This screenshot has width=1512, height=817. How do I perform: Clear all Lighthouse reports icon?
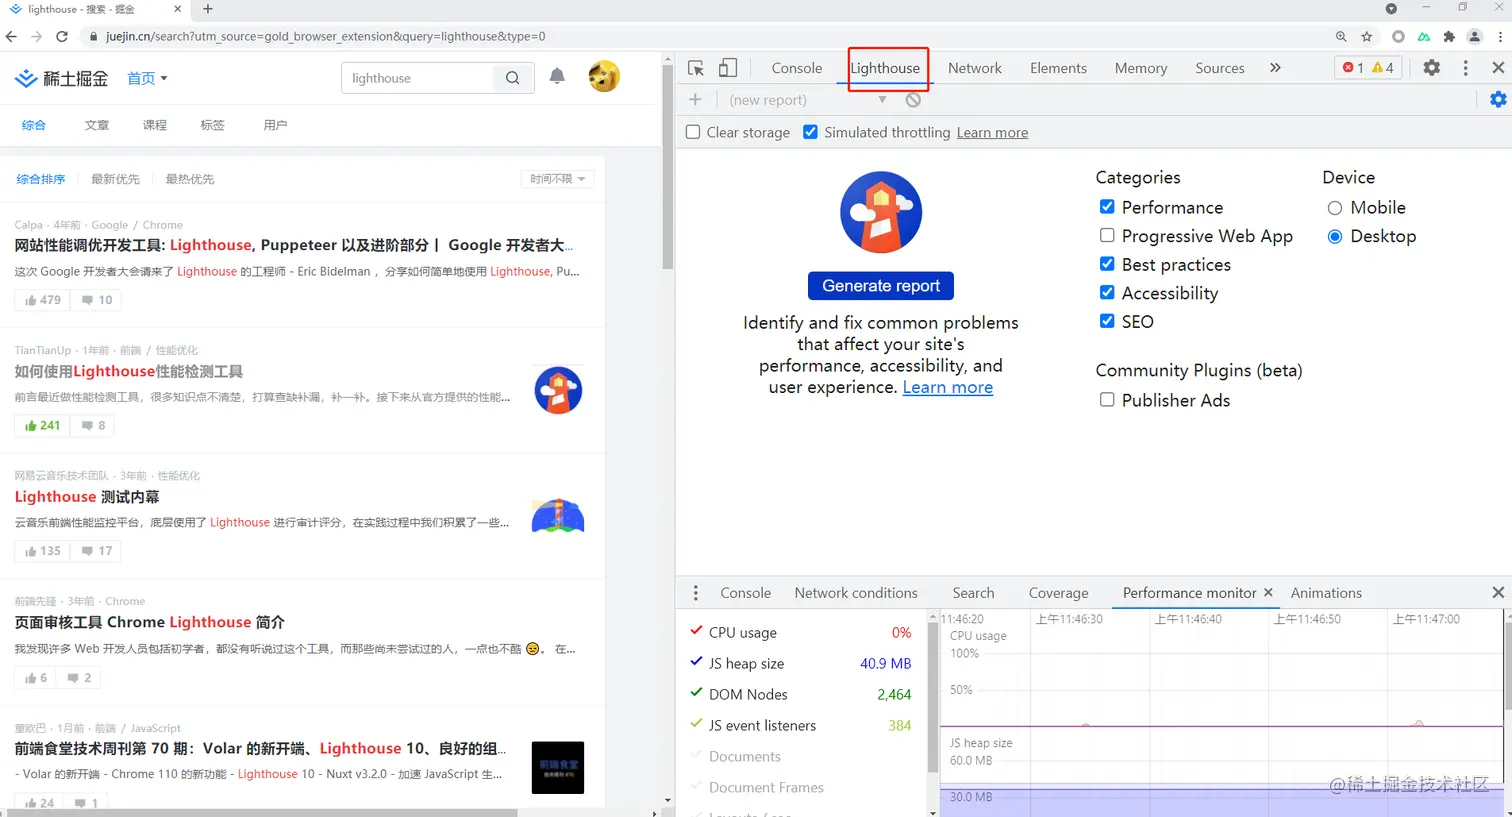coord(913,99)
